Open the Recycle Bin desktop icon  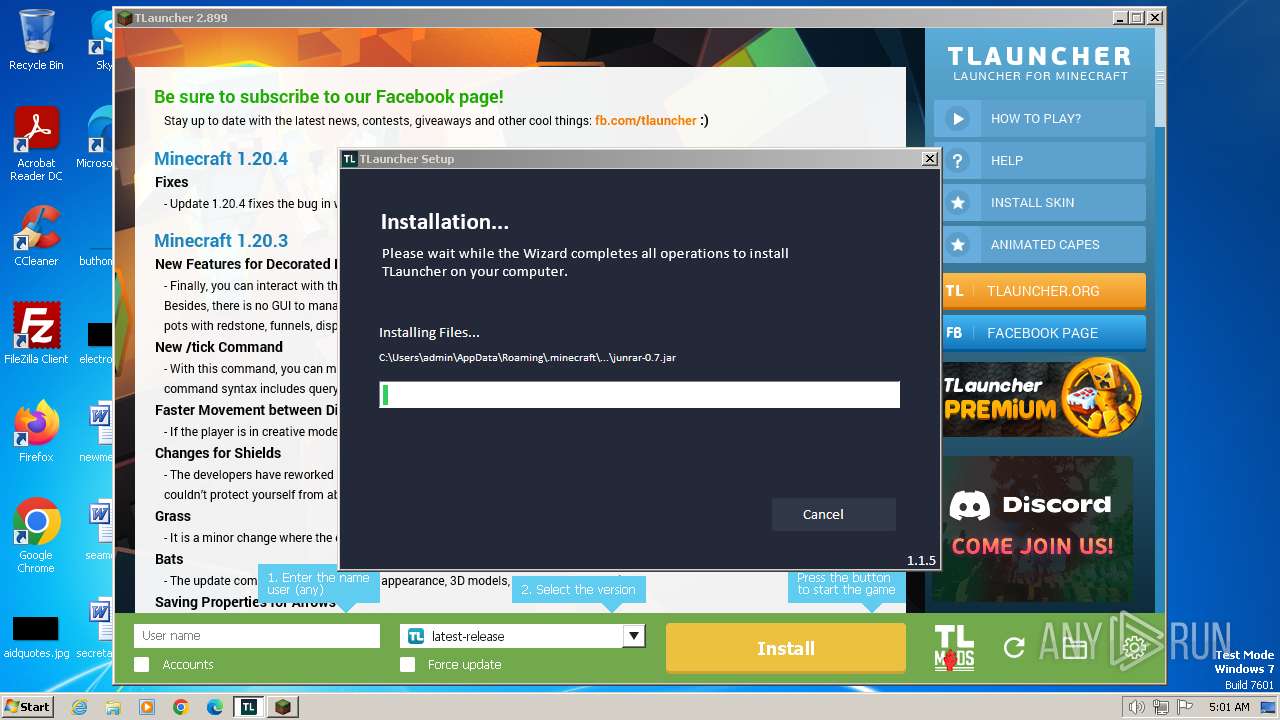pos(36,40)
